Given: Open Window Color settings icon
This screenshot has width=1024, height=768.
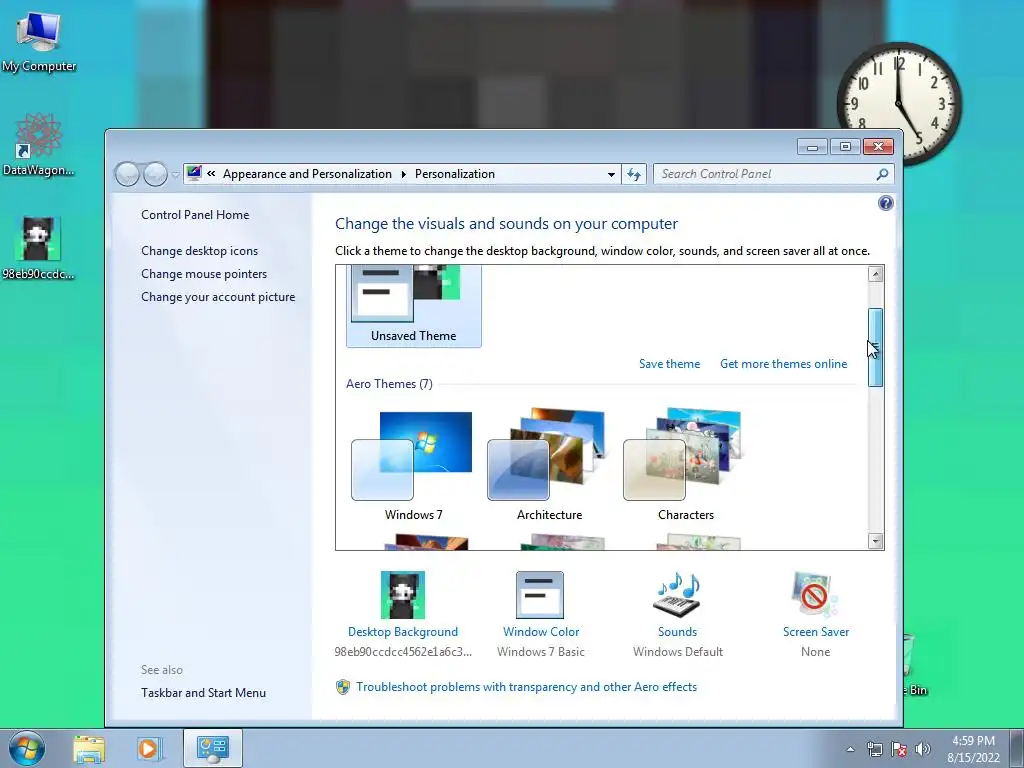Looking at the screenshot, I should click(540, 595).
